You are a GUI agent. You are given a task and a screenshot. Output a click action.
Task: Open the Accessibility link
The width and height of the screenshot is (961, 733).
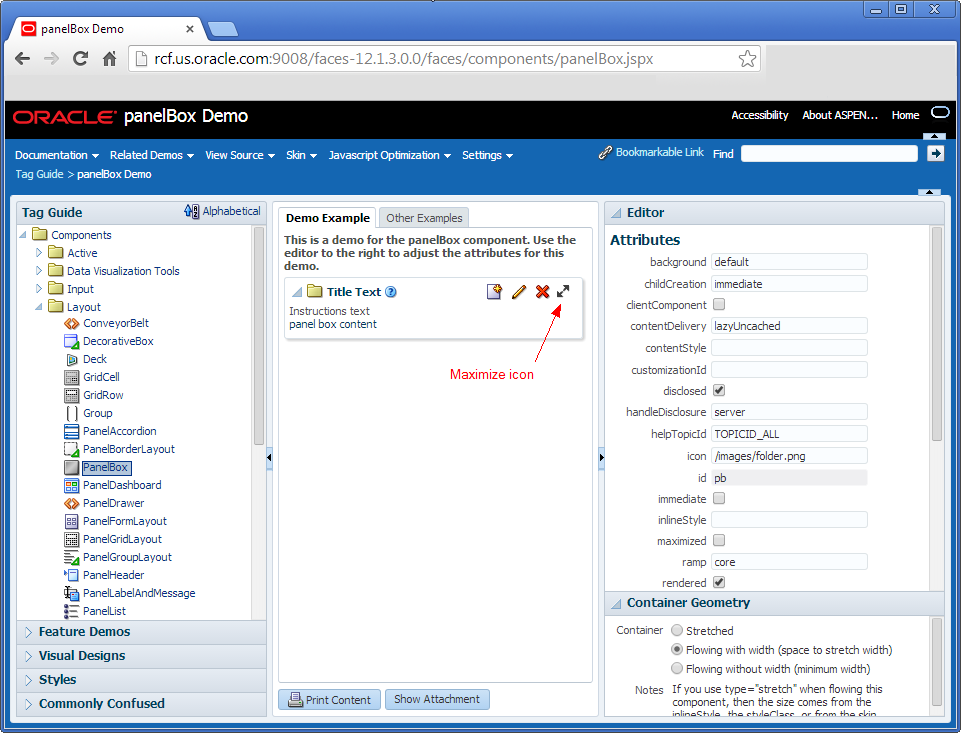coord(759,115)
